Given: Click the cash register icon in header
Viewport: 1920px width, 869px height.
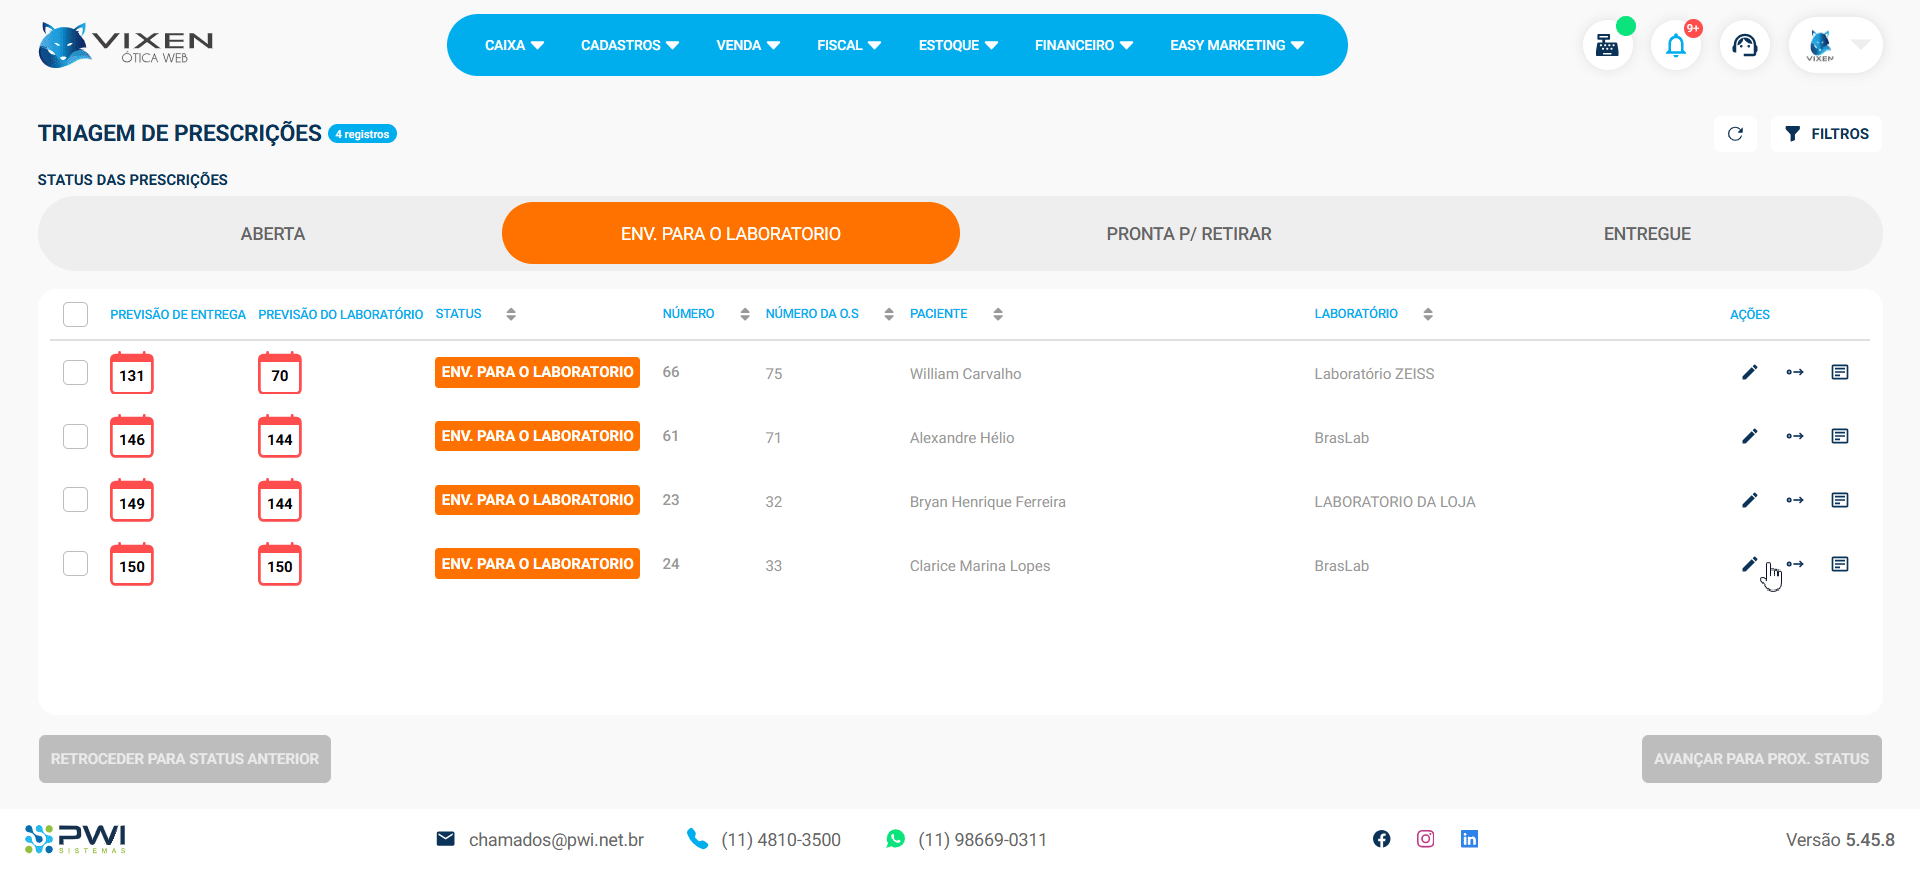Looking at the screenshot, I should pos(1607,46).
